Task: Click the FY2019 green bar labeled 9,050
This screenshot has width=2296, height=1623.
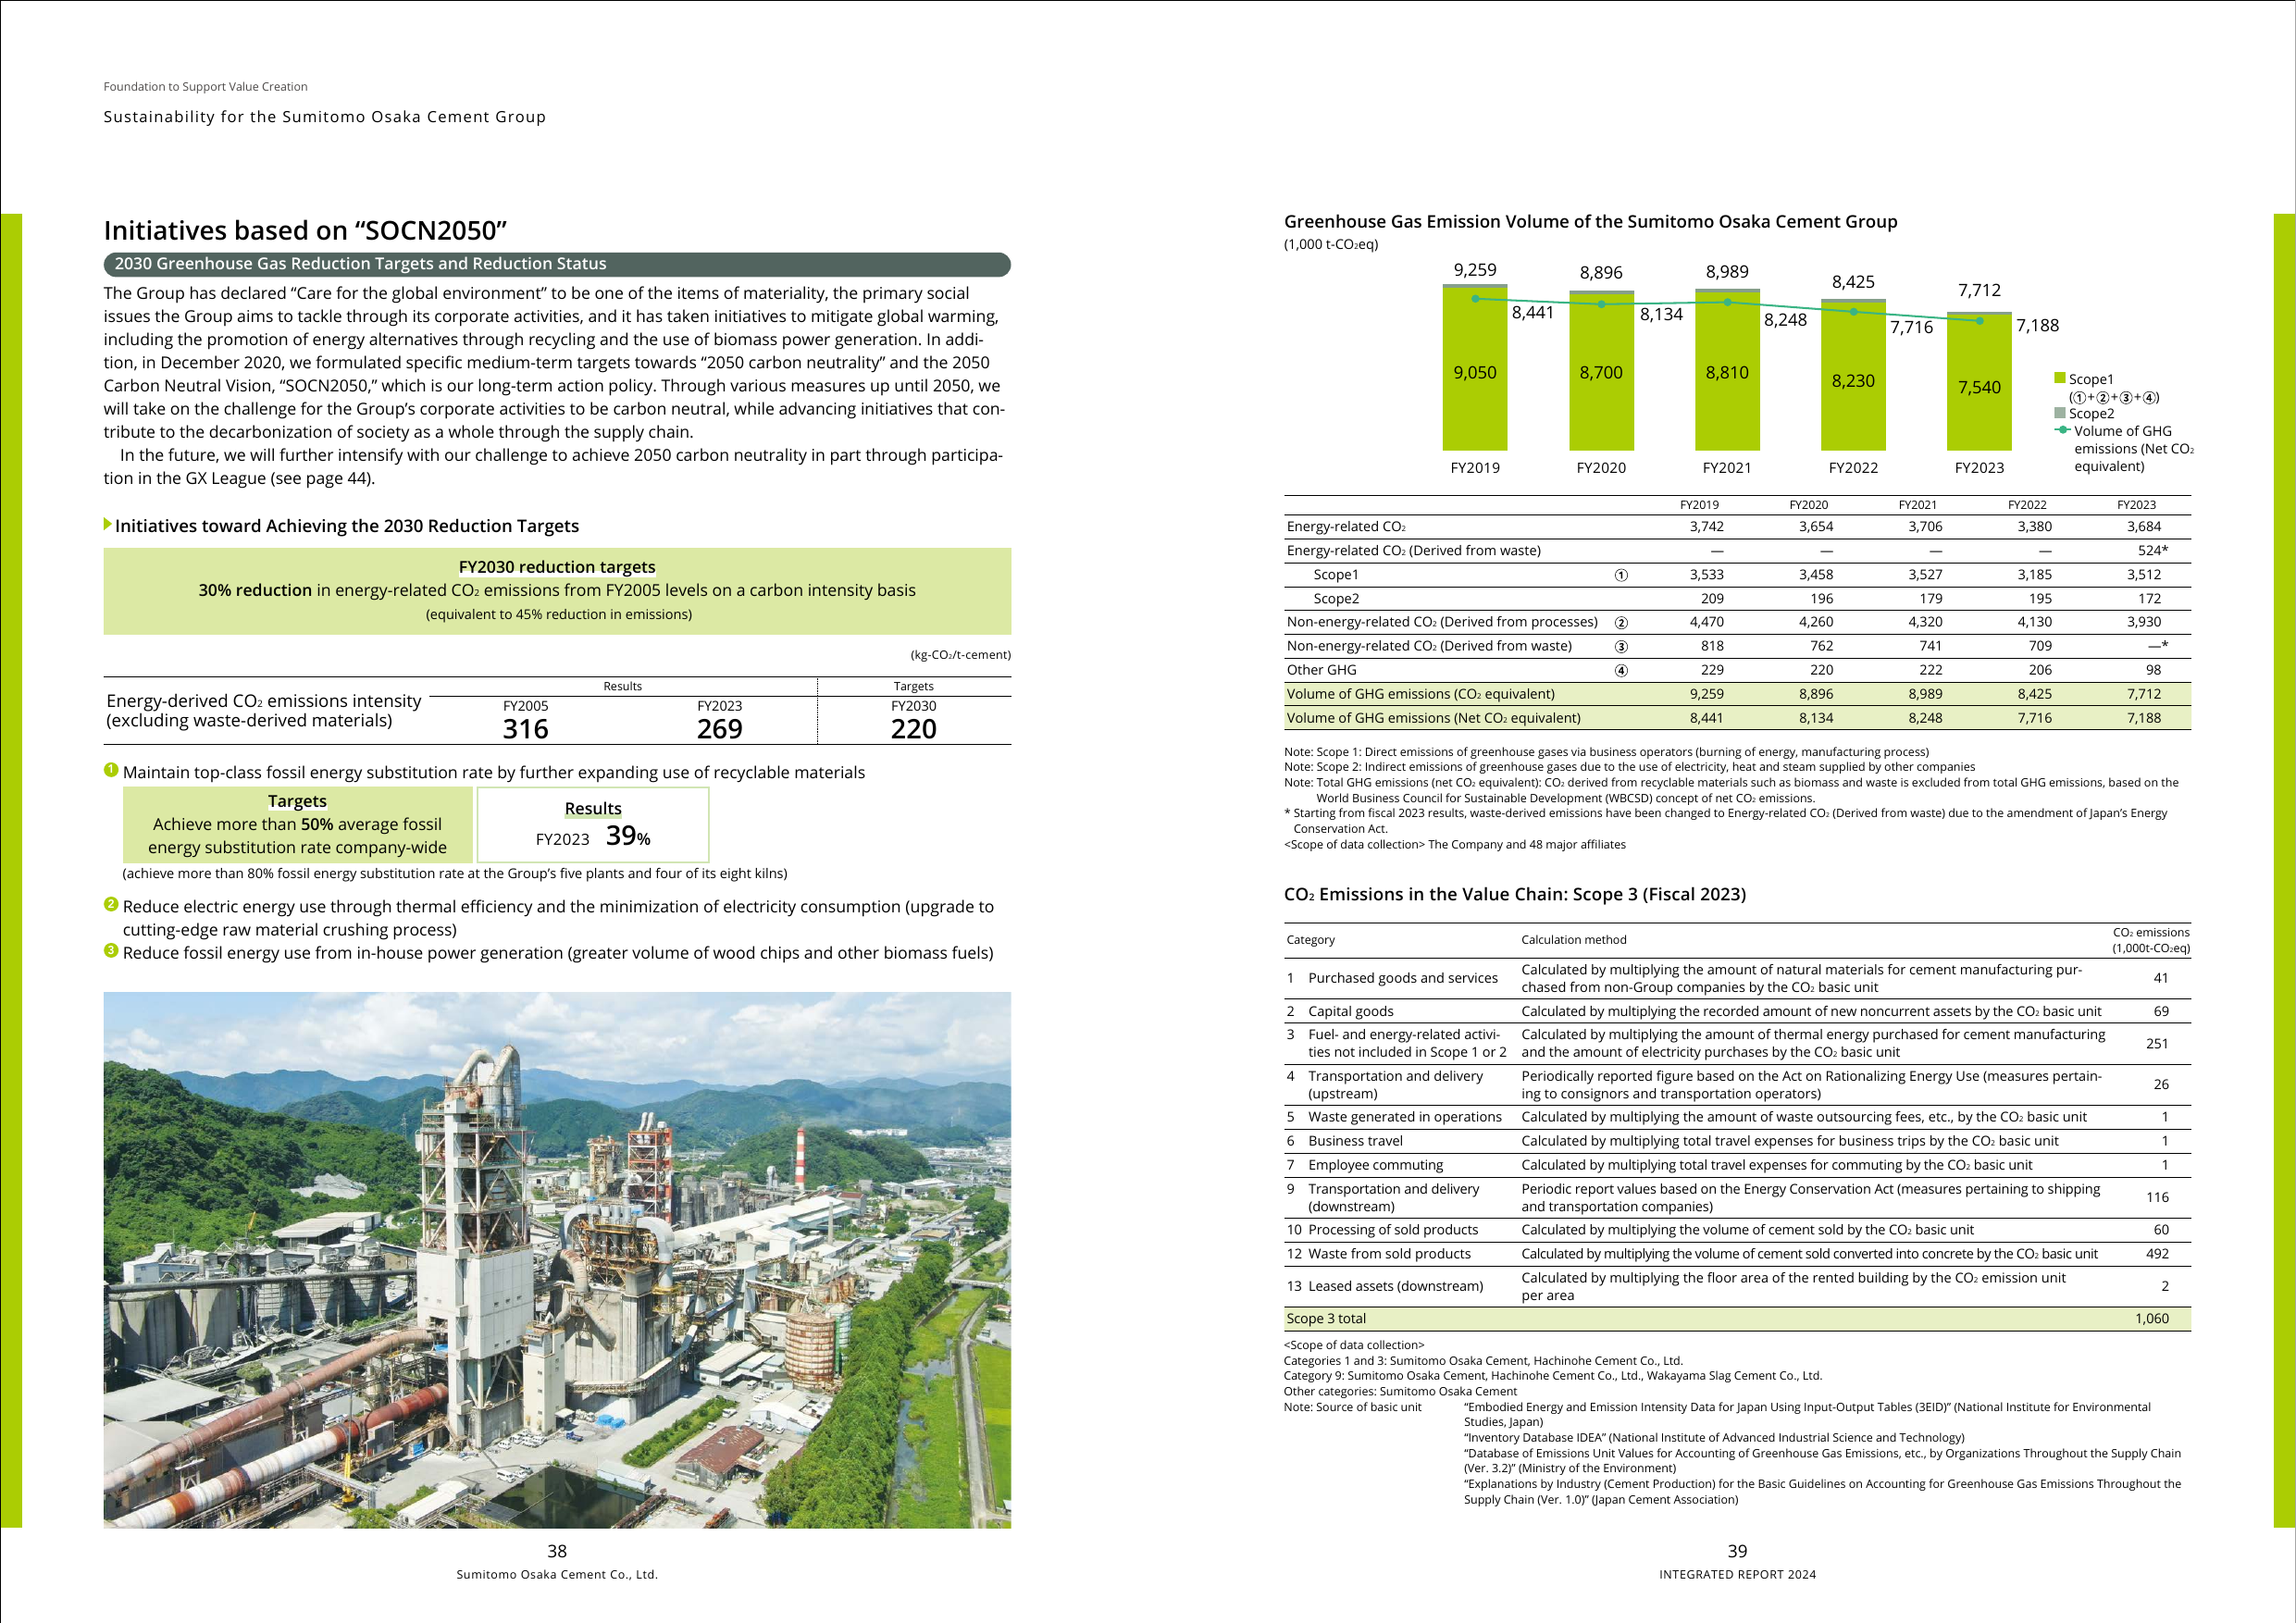Action: tap(1475, 371)
